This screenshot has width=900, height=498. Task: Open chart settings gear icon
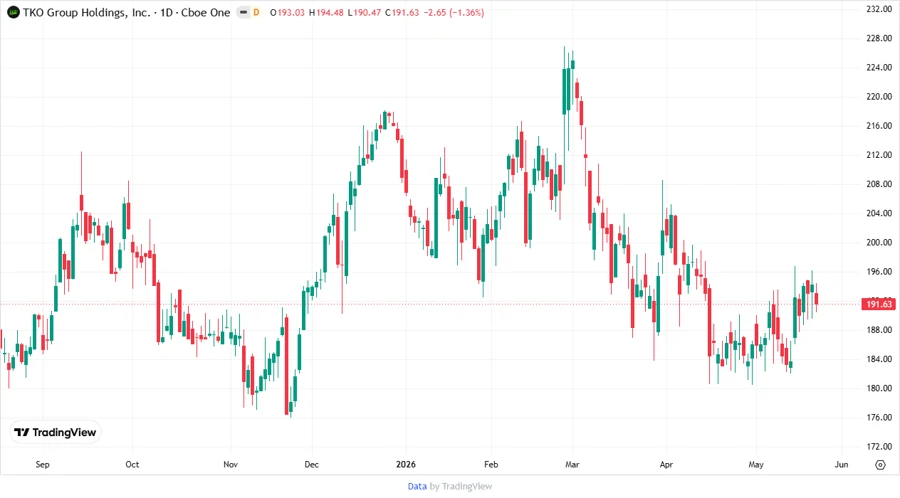pyautogui.click(x=880, y=465)
